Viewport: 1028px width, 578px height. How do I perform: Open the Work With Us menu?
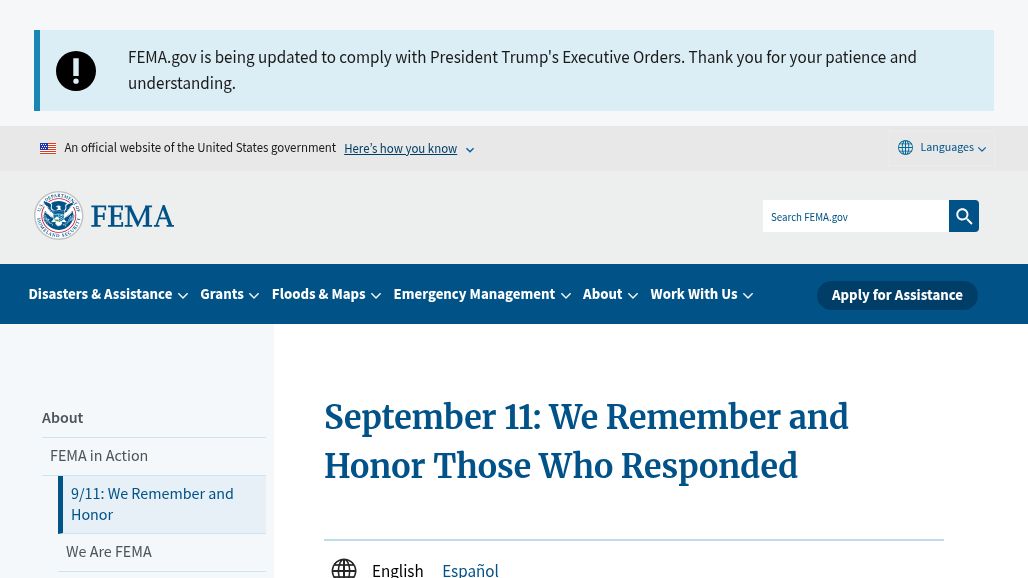pos(702,294)
